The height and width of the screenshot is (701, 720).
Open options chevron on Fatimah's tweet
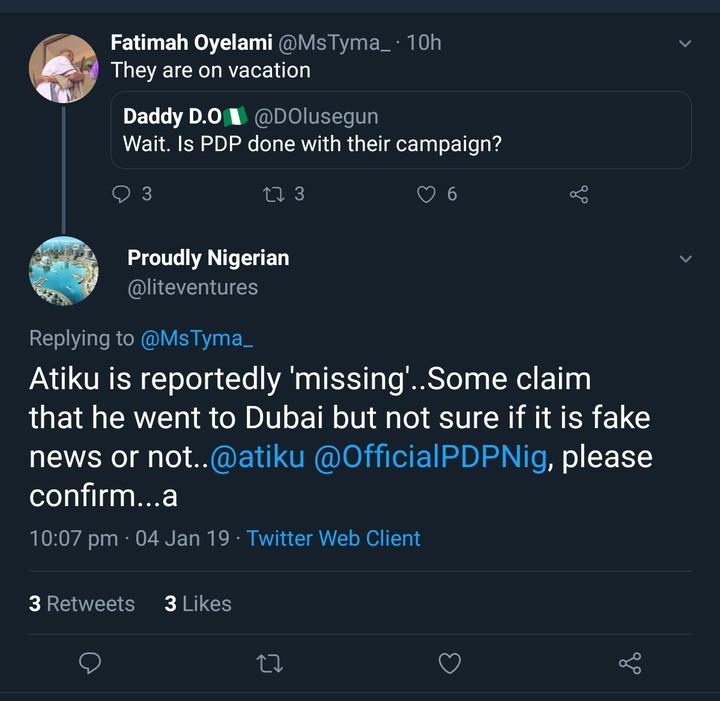pyautogui.click(x=685, y=44)
